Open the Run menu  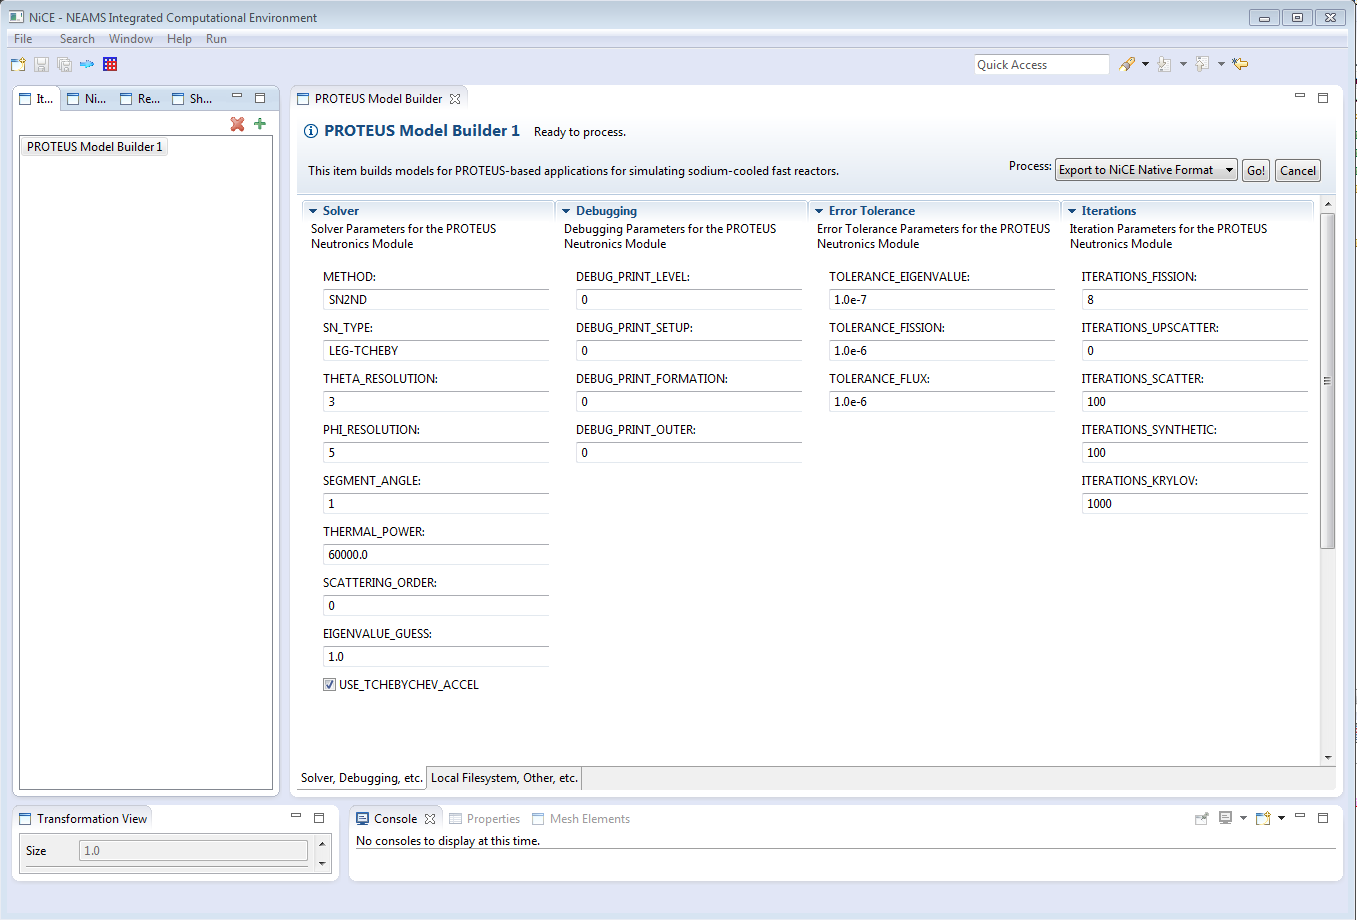[216, 39]
